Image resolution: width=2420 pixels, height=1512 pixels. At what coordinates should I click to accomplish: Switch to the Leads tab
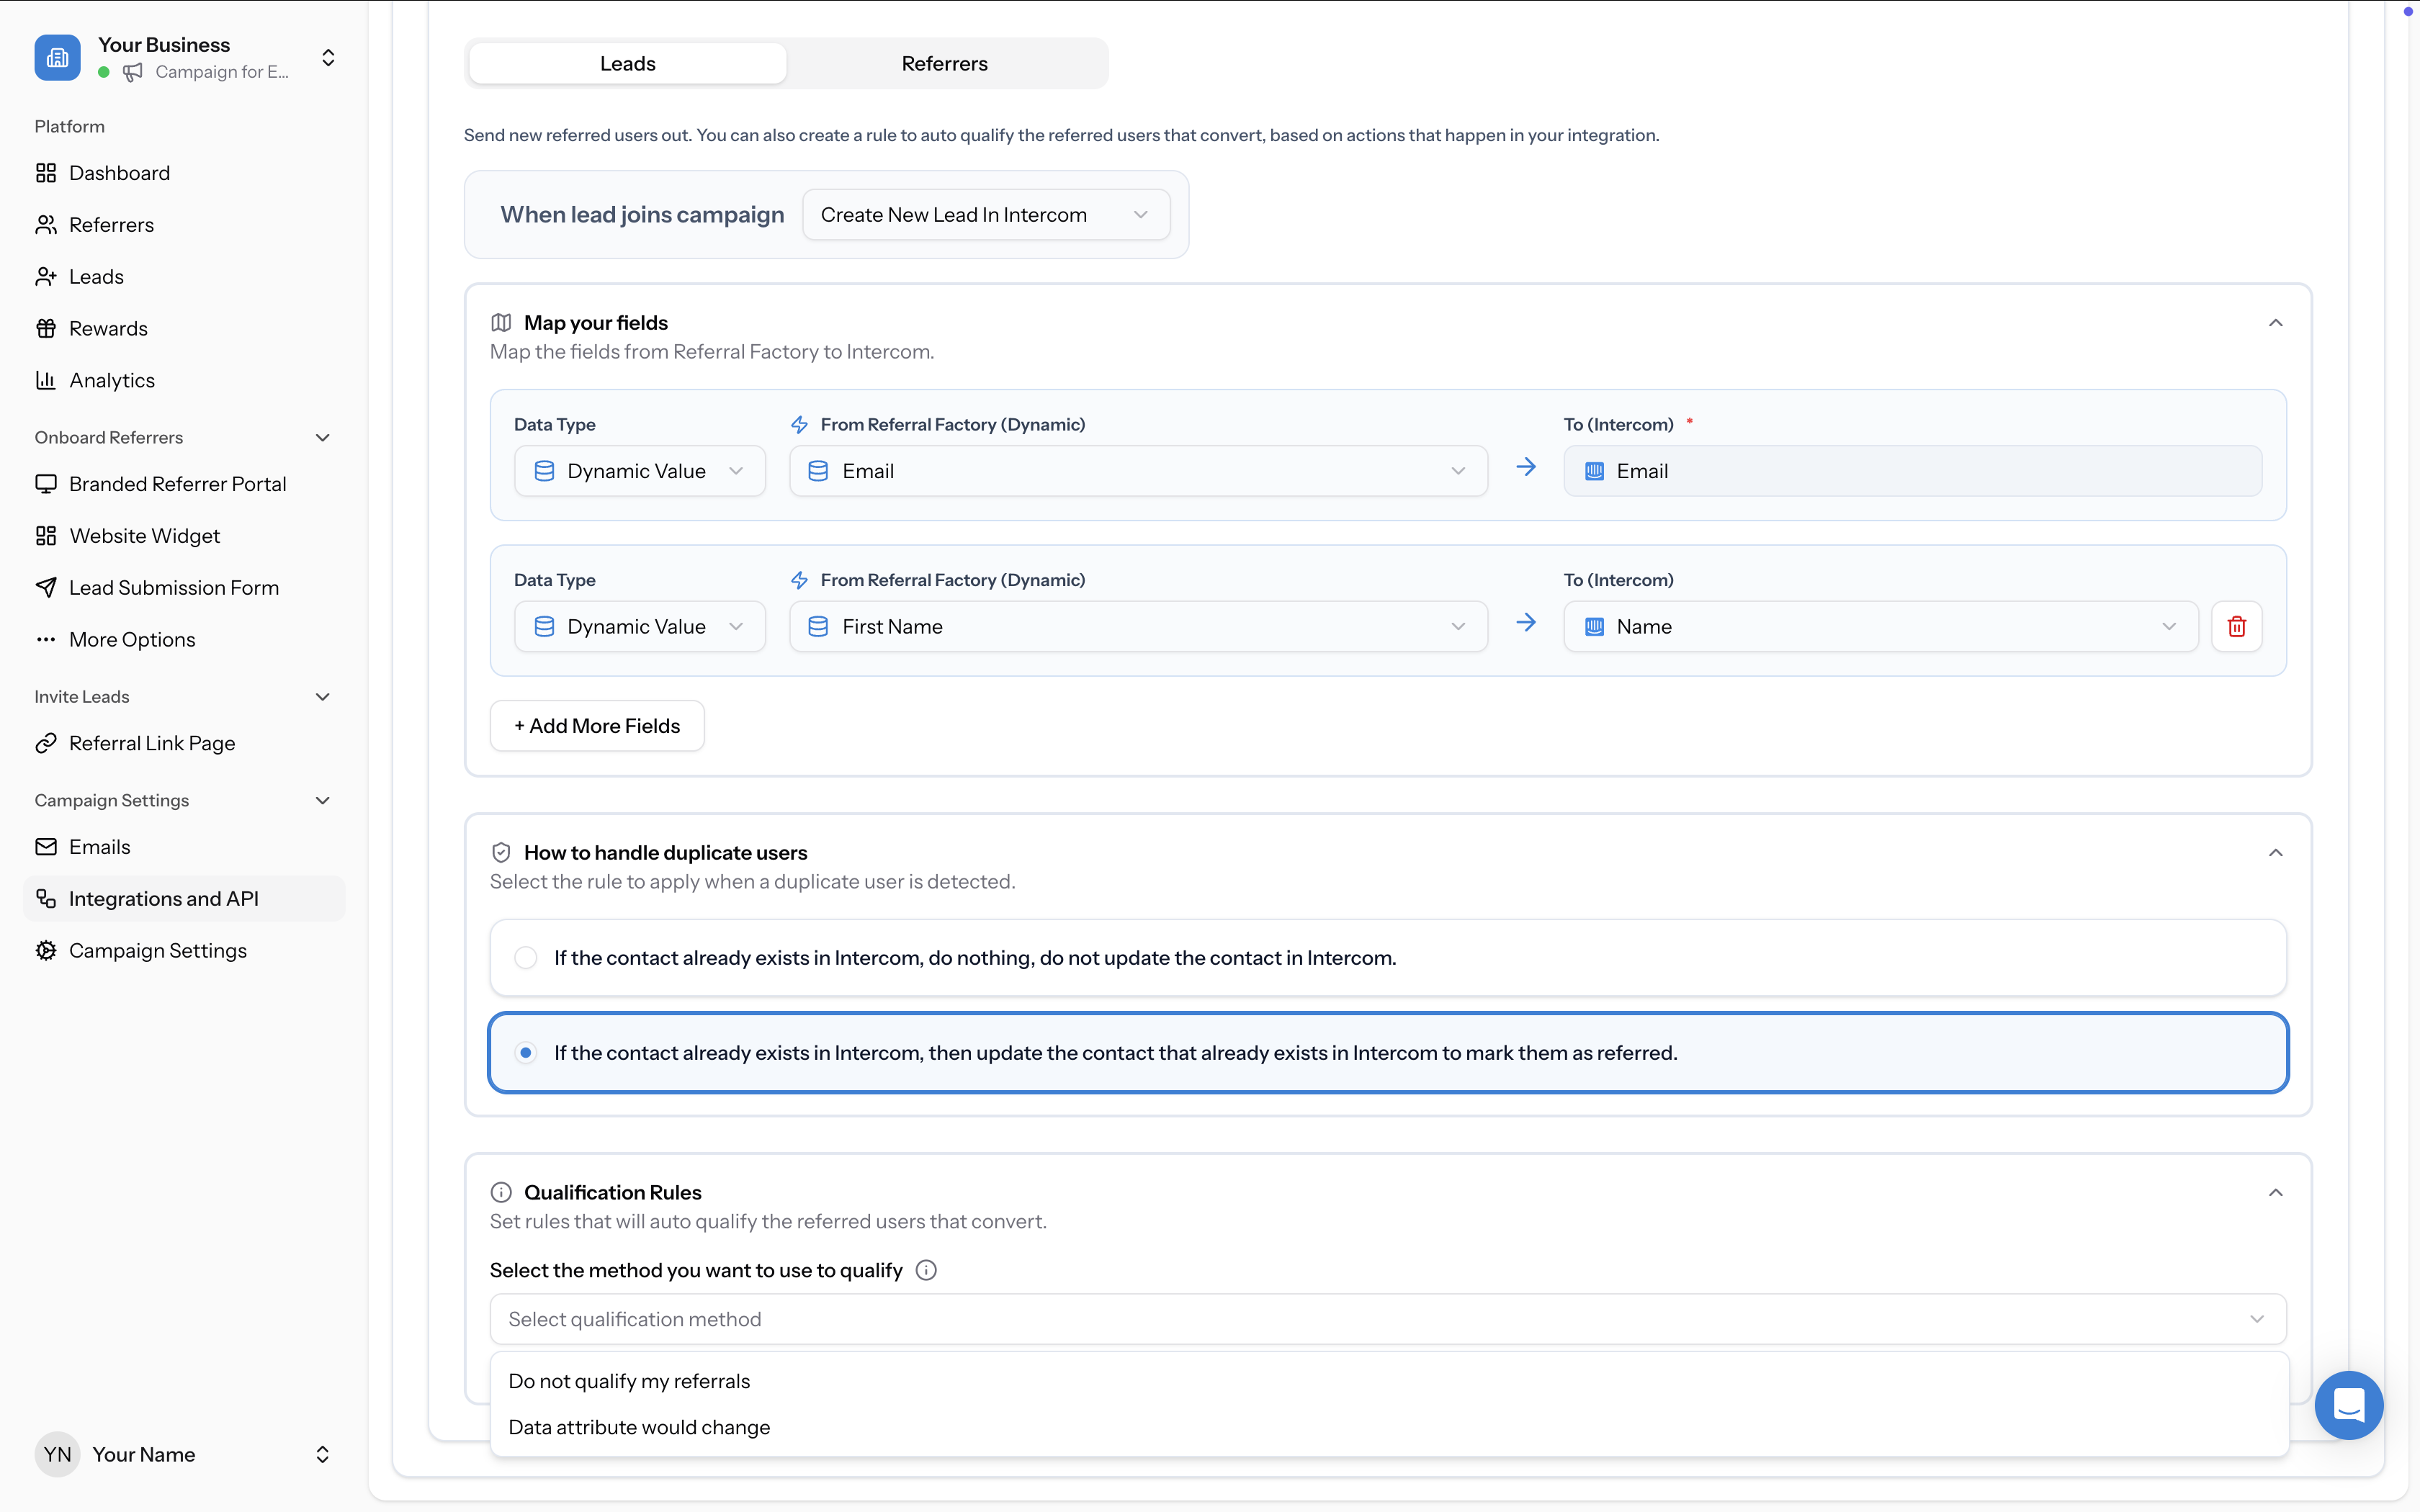[x=627, y=63]
